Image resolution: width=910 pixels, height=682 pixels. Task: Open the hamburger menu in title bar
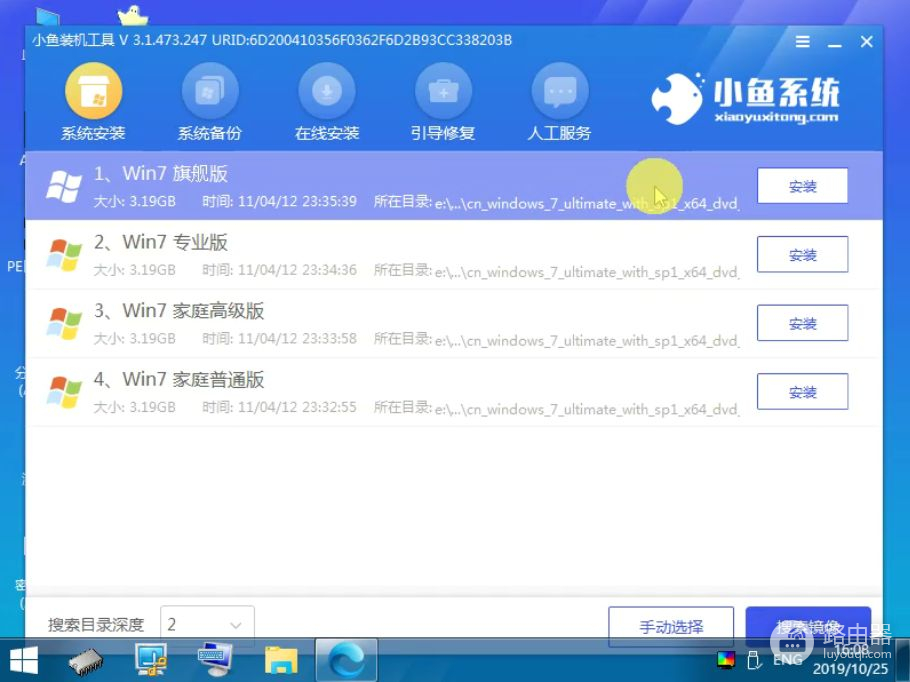803,41
